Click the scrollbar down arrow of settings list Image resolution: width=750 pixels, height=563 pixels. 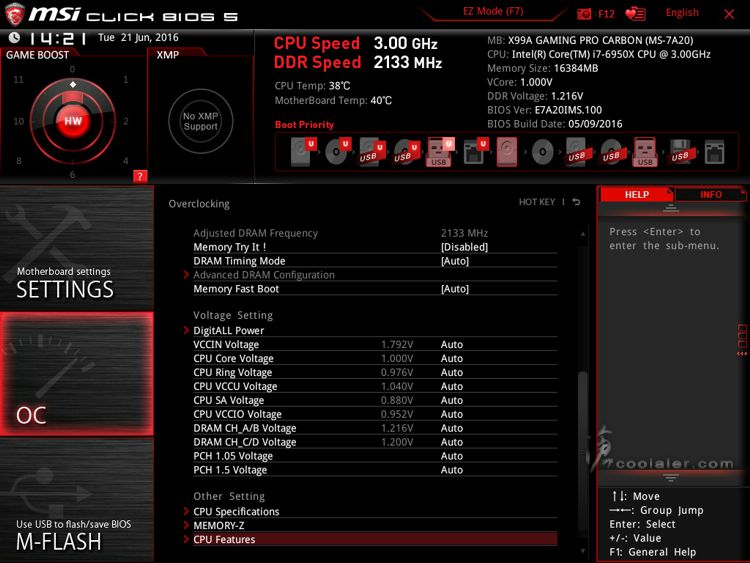[x=583, y=551]
